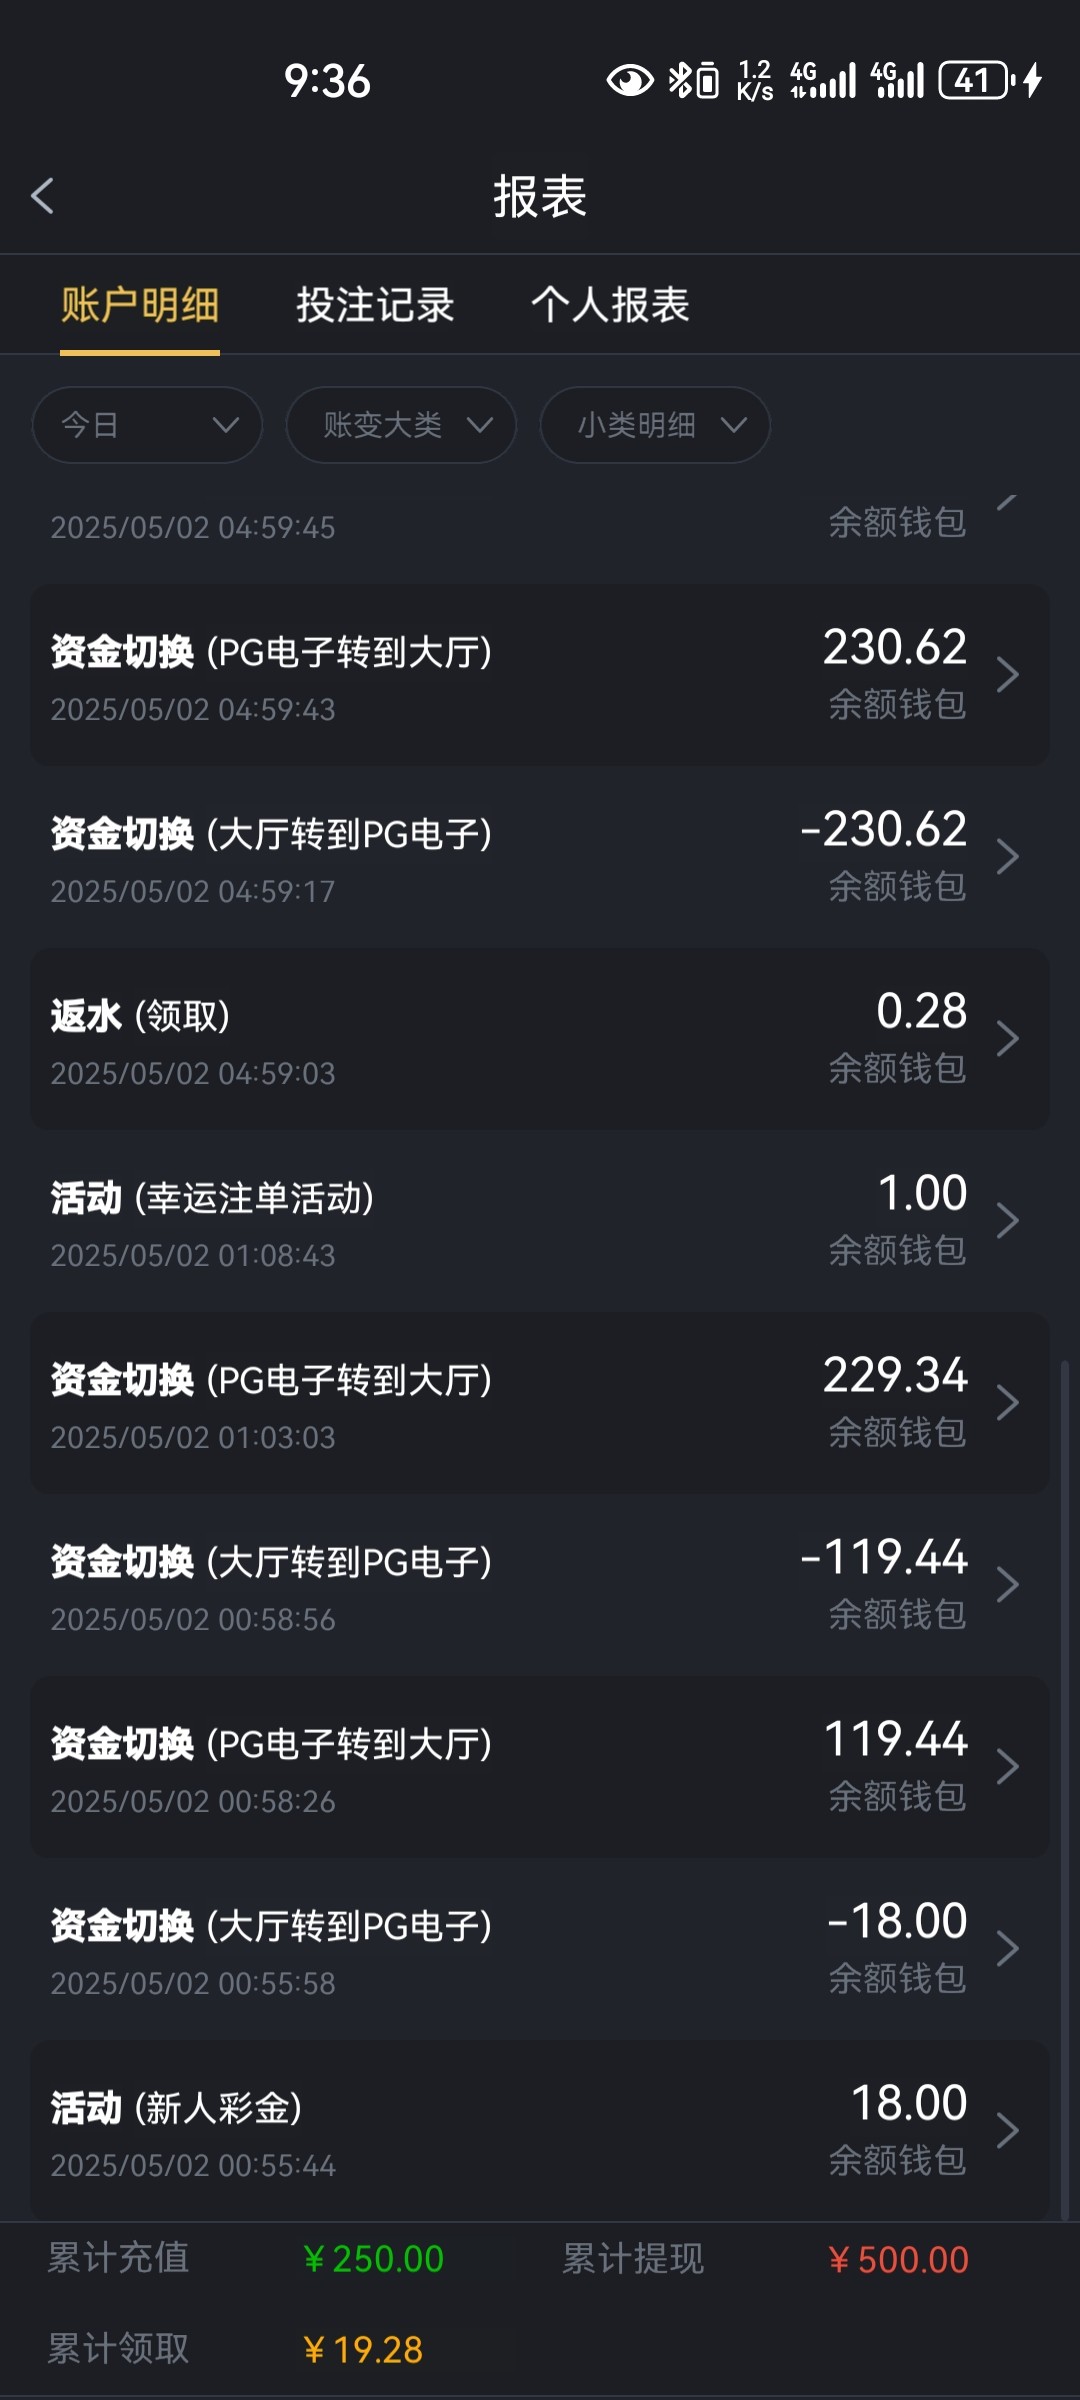Tap the Bluetooth icon in status bar
The width and height of the screenshot is (1080, 2400).
681,80
